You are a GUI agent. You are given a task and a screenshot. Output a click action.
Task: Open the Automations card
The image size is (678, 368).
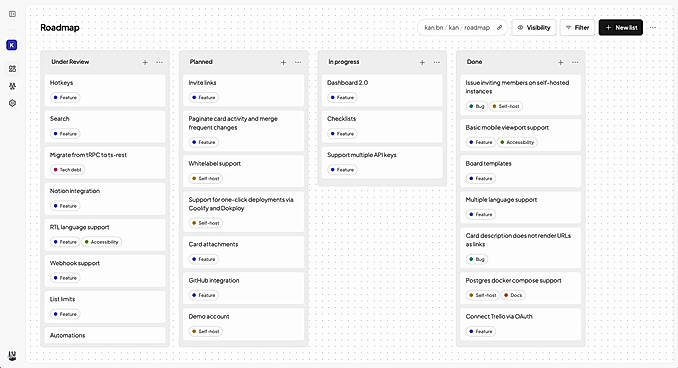pyautogui.click(x=105, y=336)
